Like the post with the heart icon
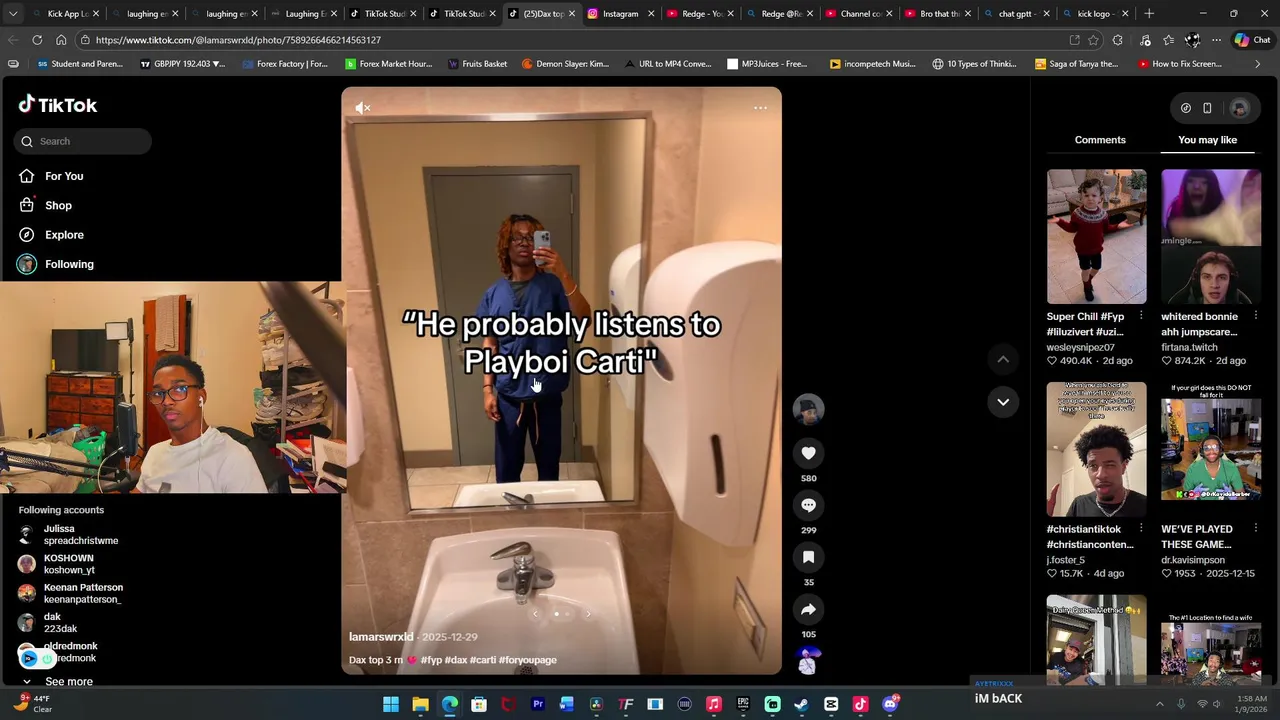 pyautogui.click(x=808, y=453)
